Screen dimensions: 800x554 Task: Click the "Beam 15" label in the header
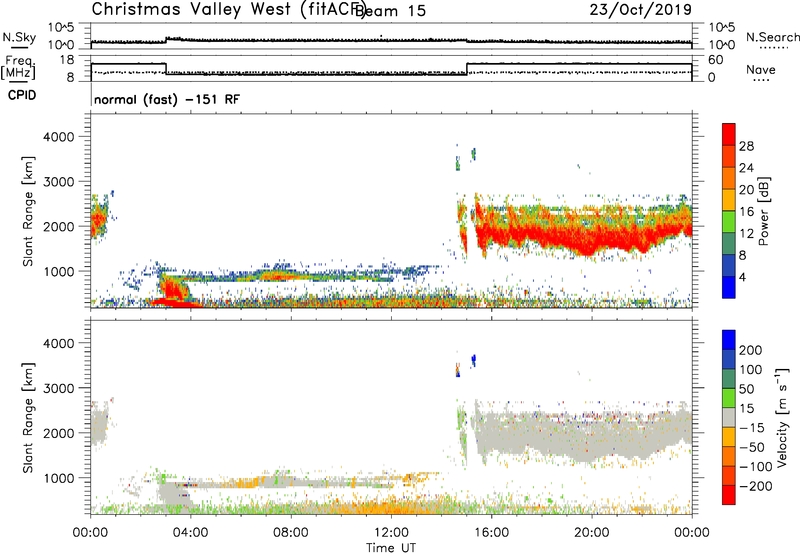point(391,11)
